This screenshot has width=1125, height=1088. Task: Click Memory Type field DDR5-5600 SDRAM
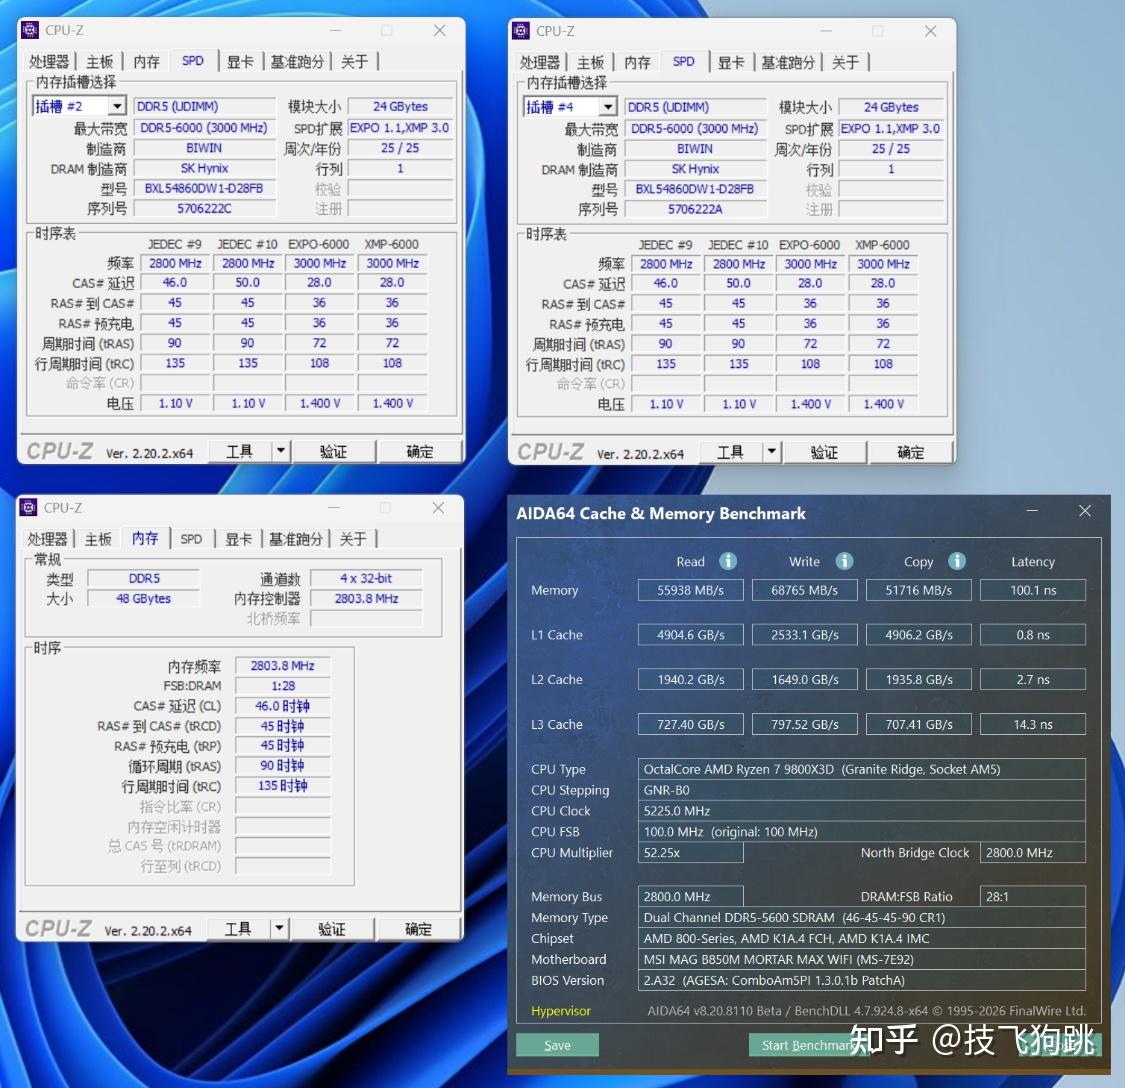click(x=861, y=917)
